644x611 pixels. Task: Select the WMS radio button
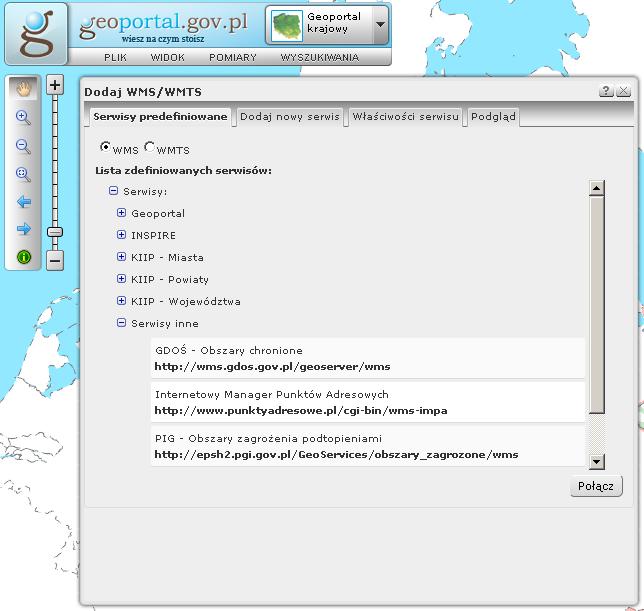(105, 147)
